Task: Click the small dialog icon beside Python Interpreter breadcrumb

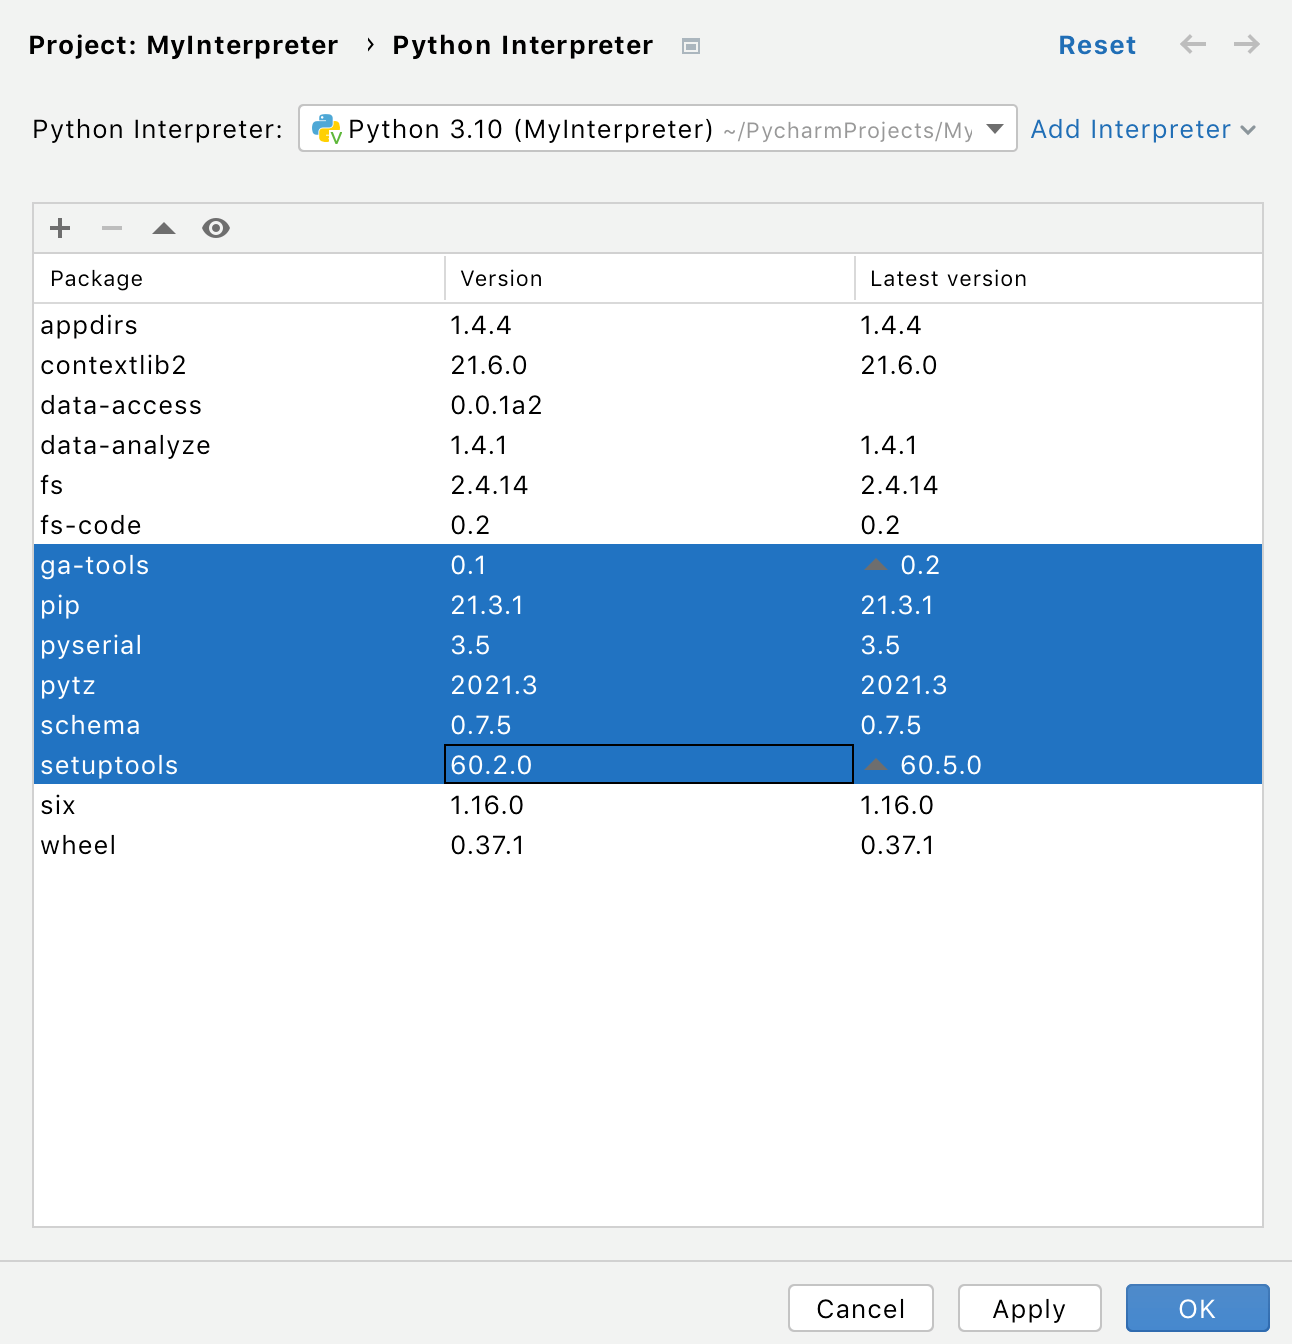Action: 690,45
